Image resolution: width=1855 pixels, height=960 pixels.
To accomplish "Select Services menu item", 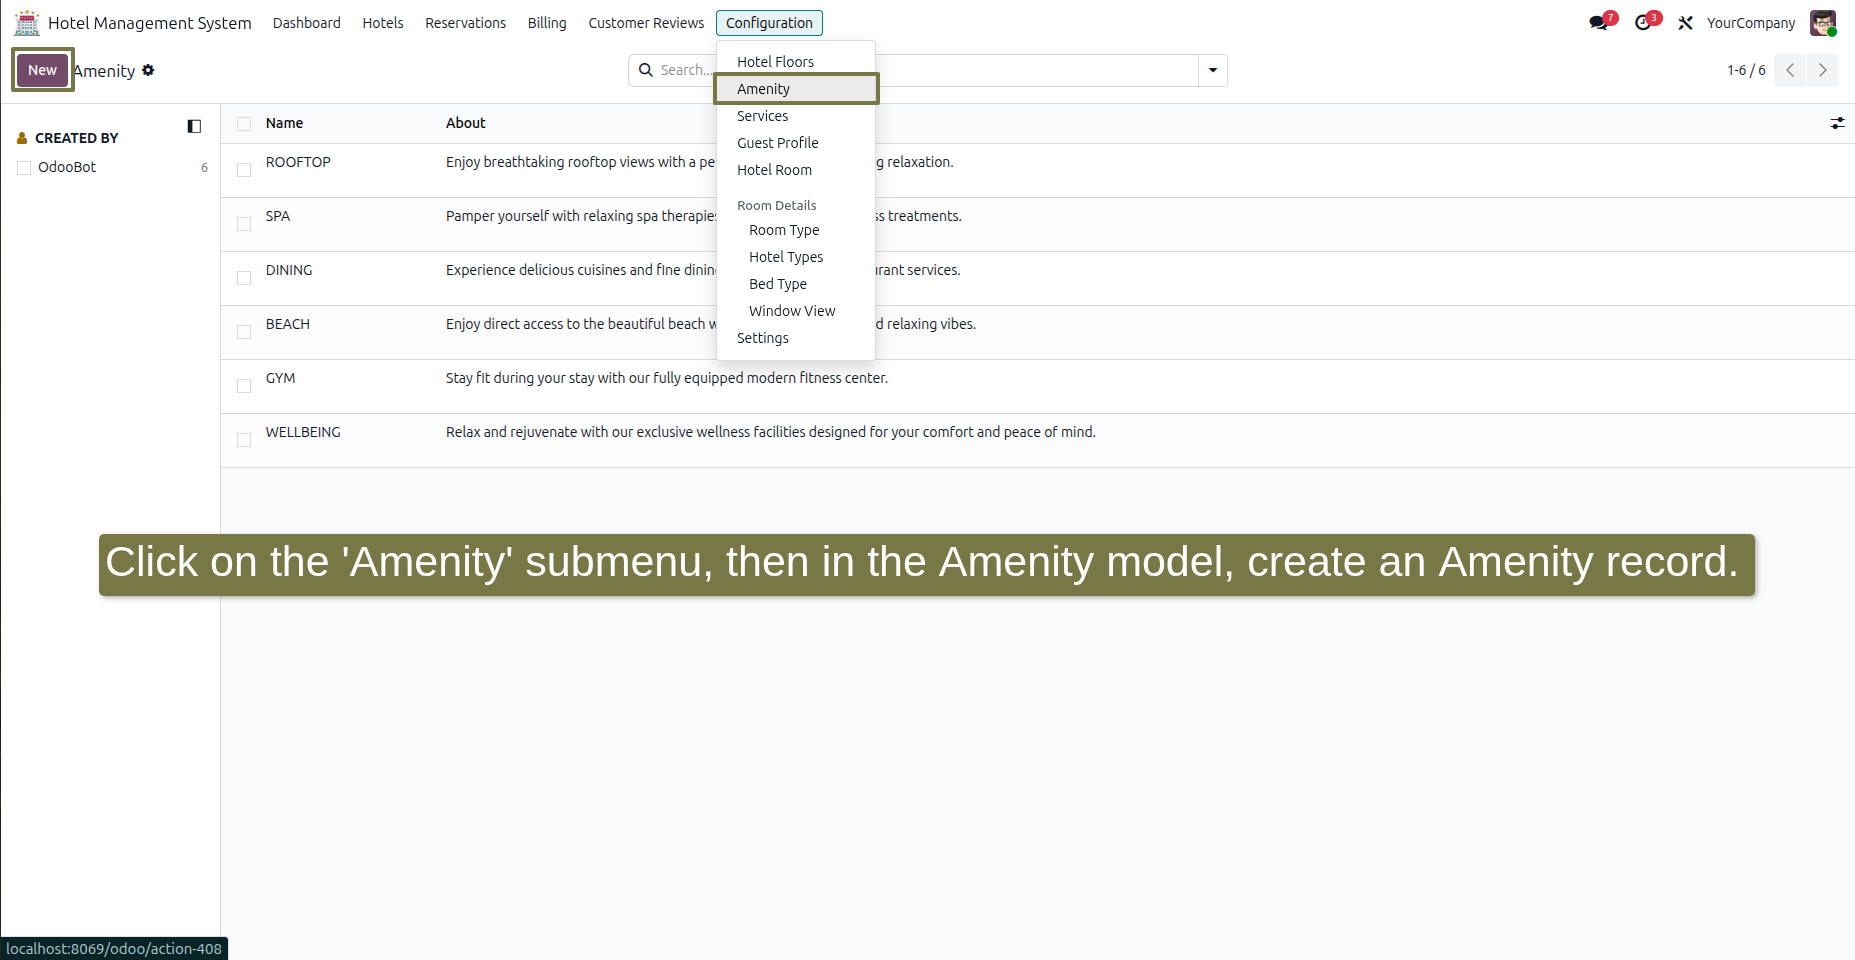I will [x=796, y=116].
